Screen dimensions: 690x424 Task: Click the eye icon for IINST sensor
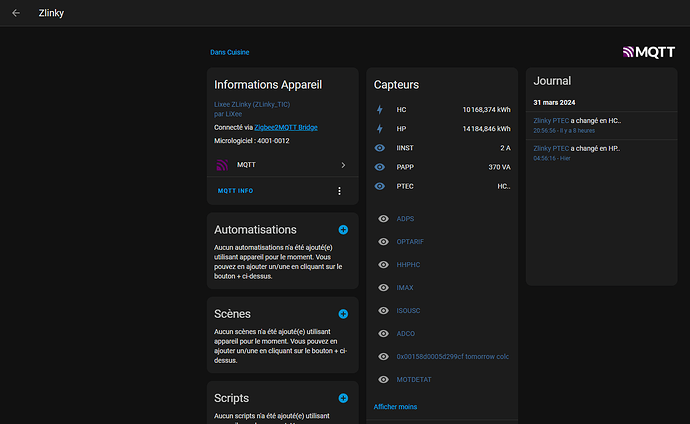(x=379, y=147)
